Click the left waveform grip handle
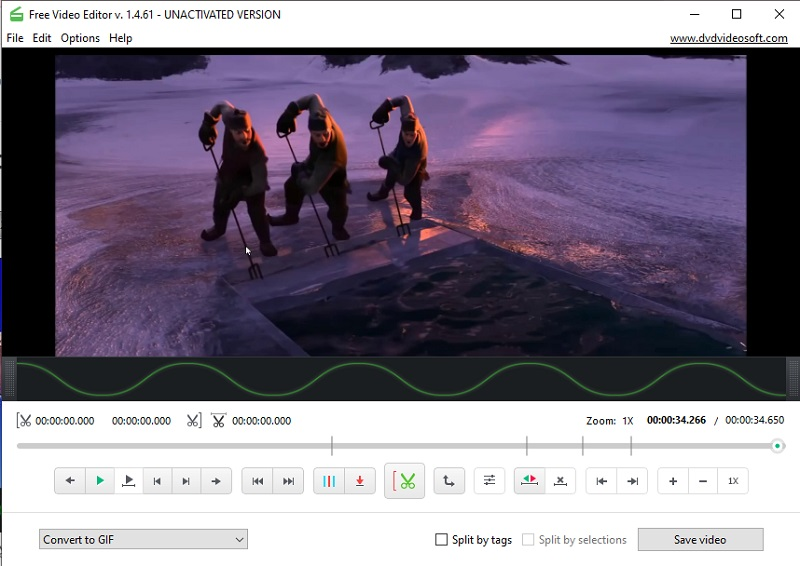This screenshot has height=566, width=800. point(9,379)
